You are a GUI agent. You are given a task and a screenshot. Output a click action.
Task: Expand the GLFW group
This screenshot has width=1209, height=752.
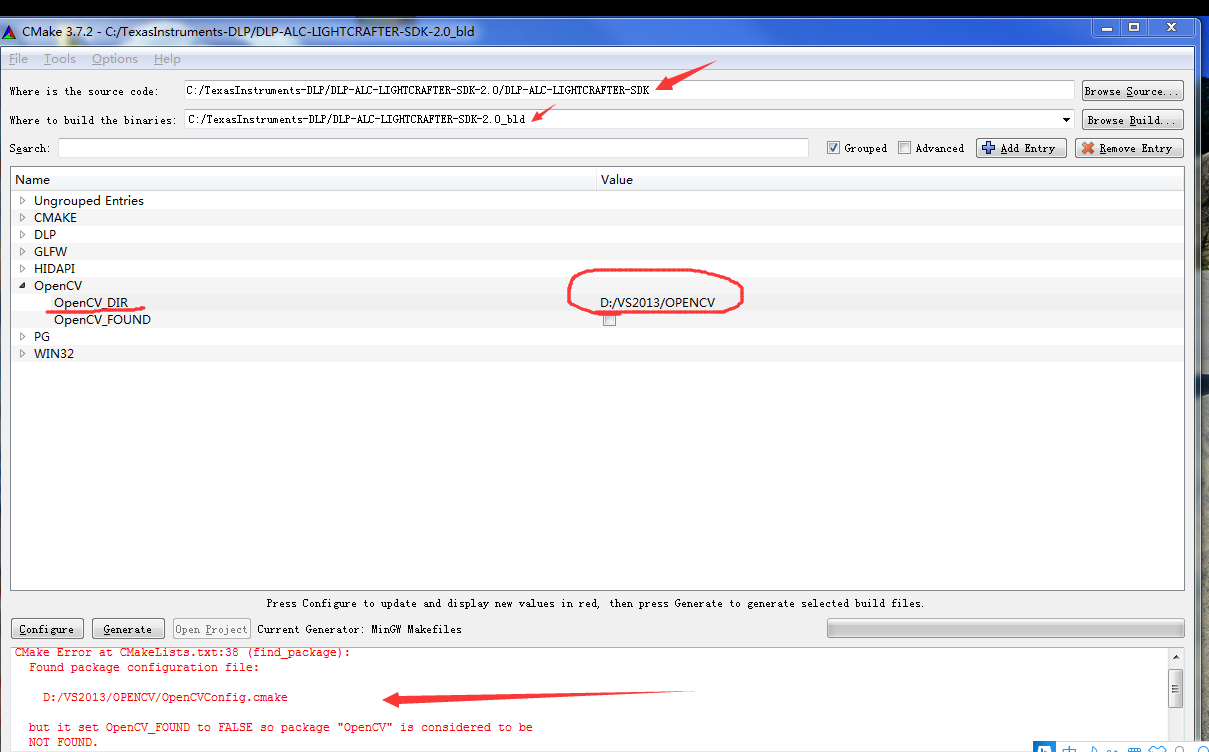23,252
